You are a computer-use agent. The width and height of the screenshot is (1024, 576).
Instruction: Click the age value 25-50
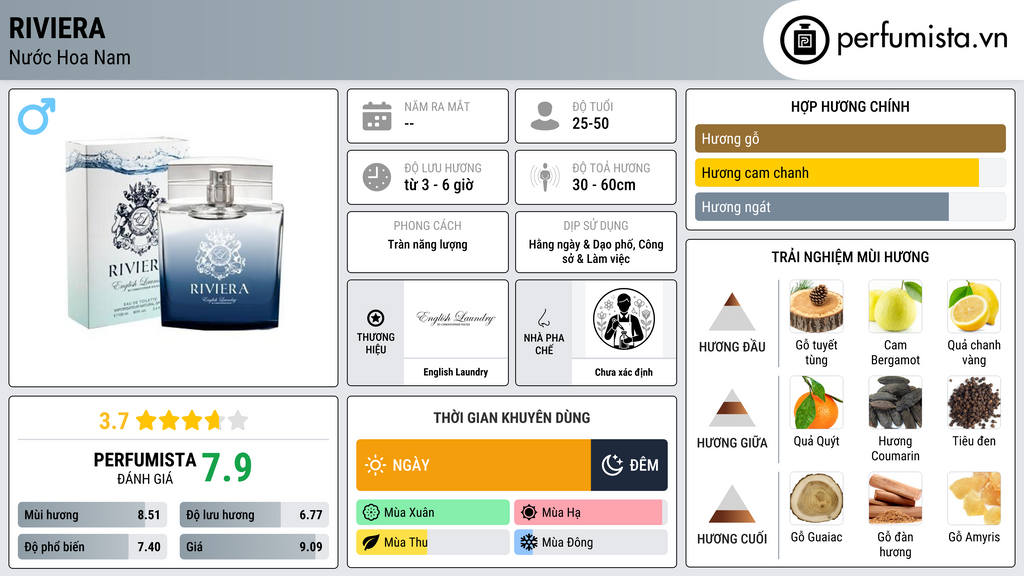point(590,123)
